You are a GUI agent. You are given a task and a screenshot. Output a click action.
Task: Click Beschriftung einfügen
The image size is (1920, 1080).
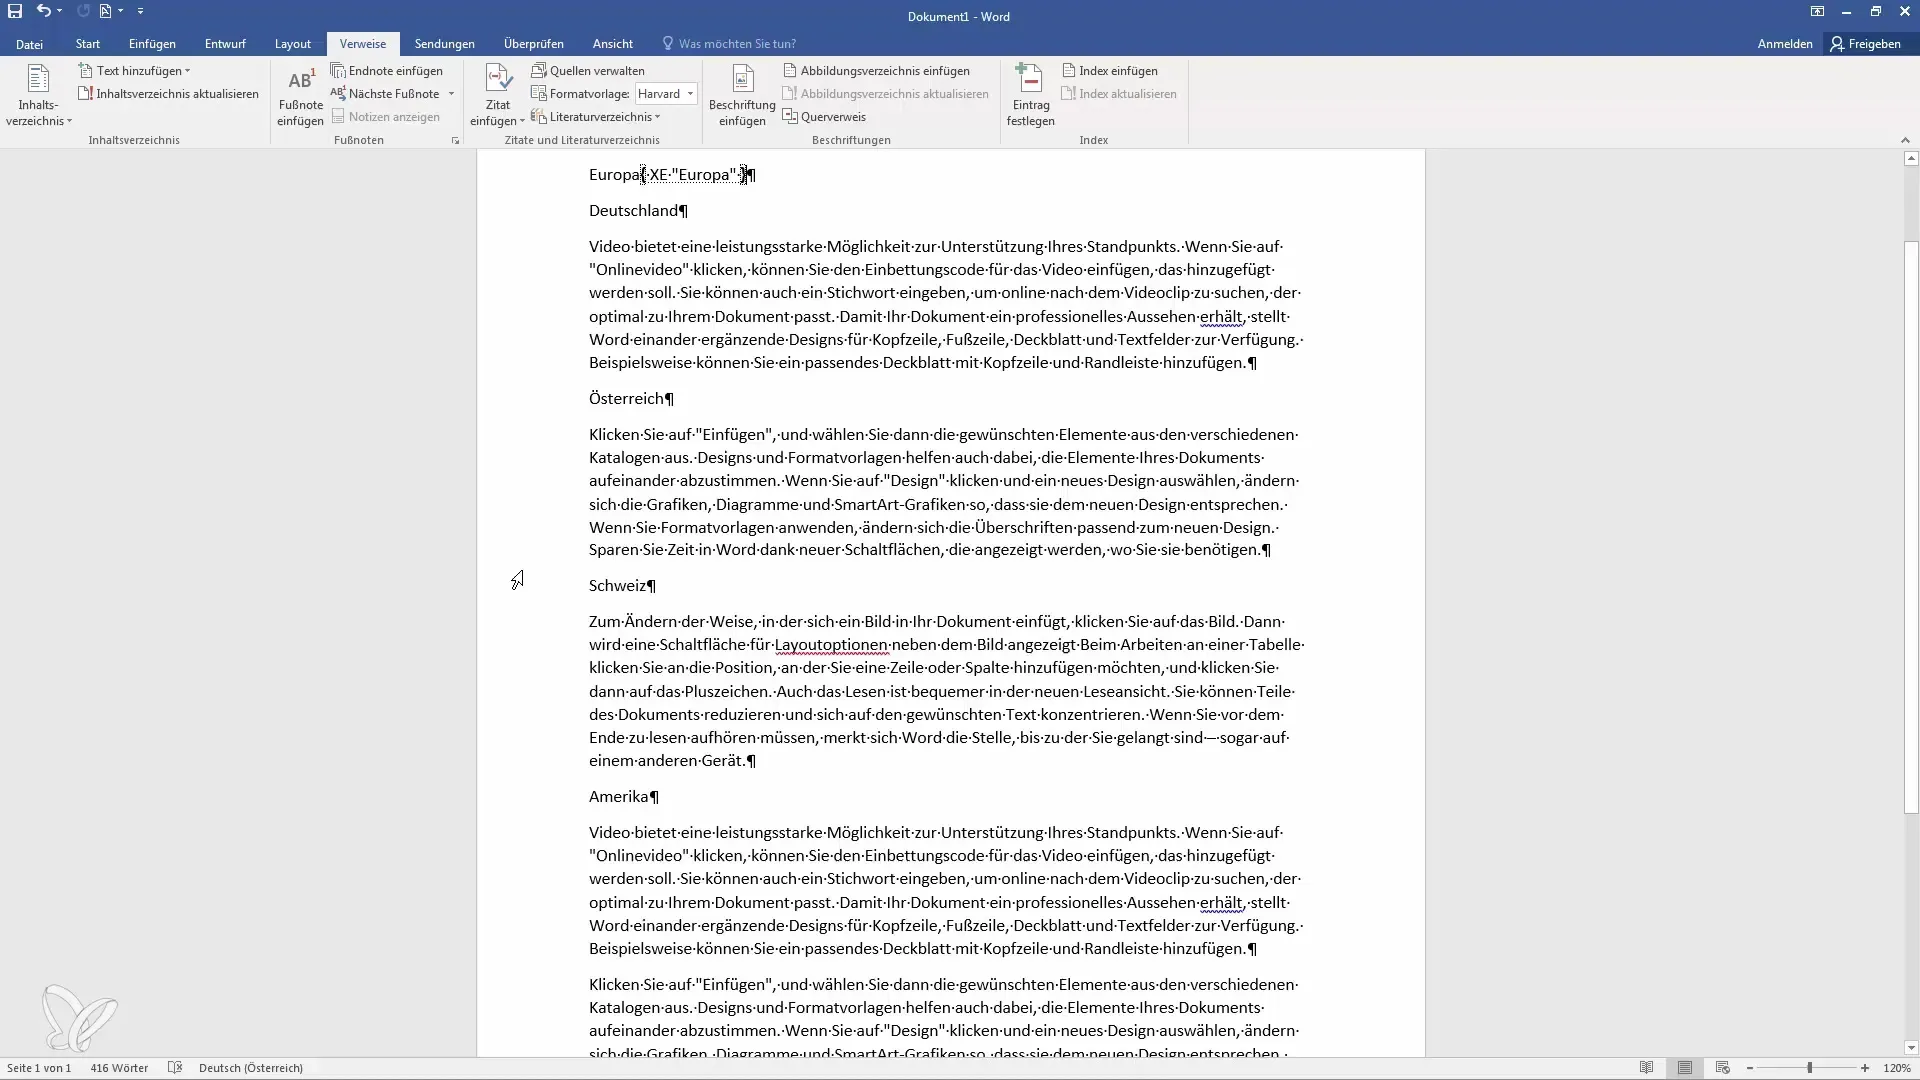742,96
